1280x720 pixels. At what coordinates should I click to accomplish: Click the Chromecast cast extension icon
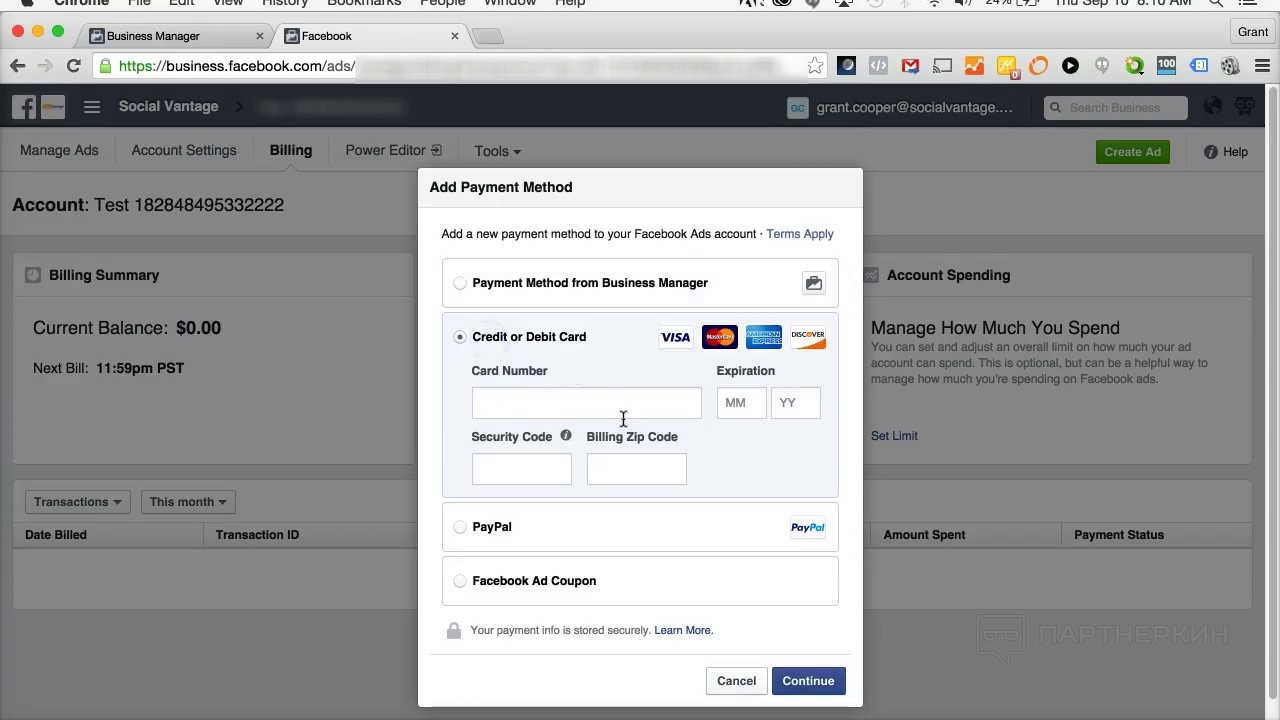942,66
